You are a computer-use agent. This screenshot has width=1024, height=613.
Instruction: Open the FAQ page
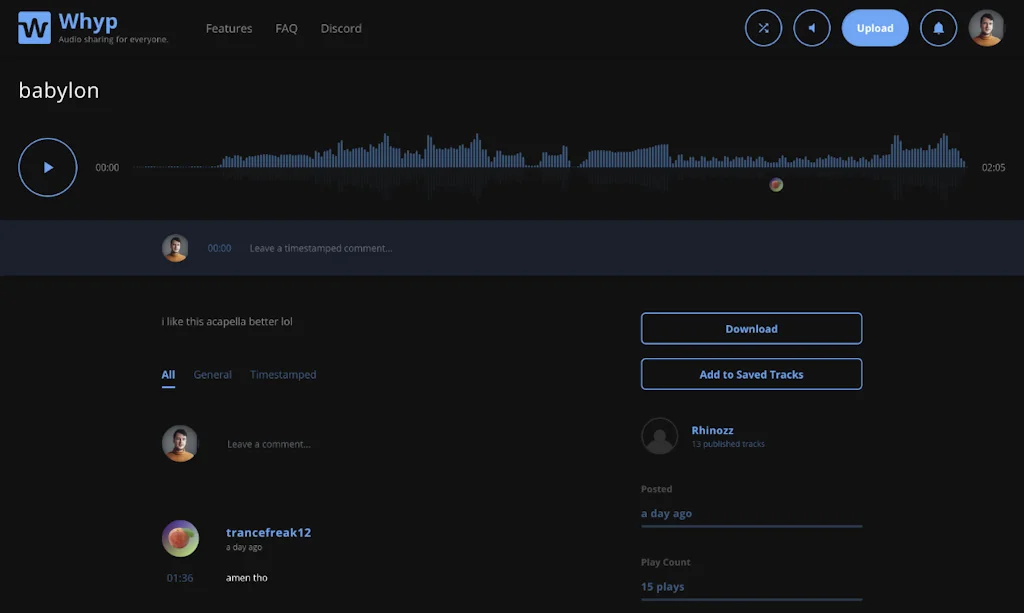click(286, 28)
